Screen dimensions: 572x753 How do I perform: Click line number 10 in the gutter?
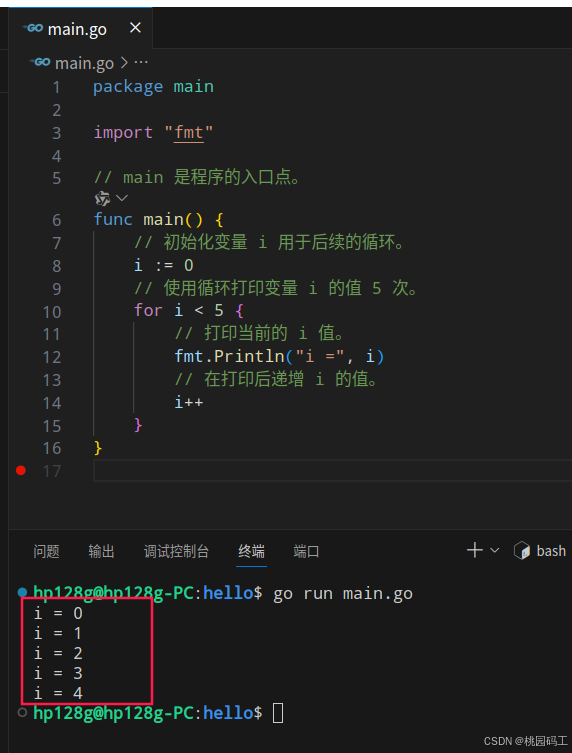(x=52, y=312)
